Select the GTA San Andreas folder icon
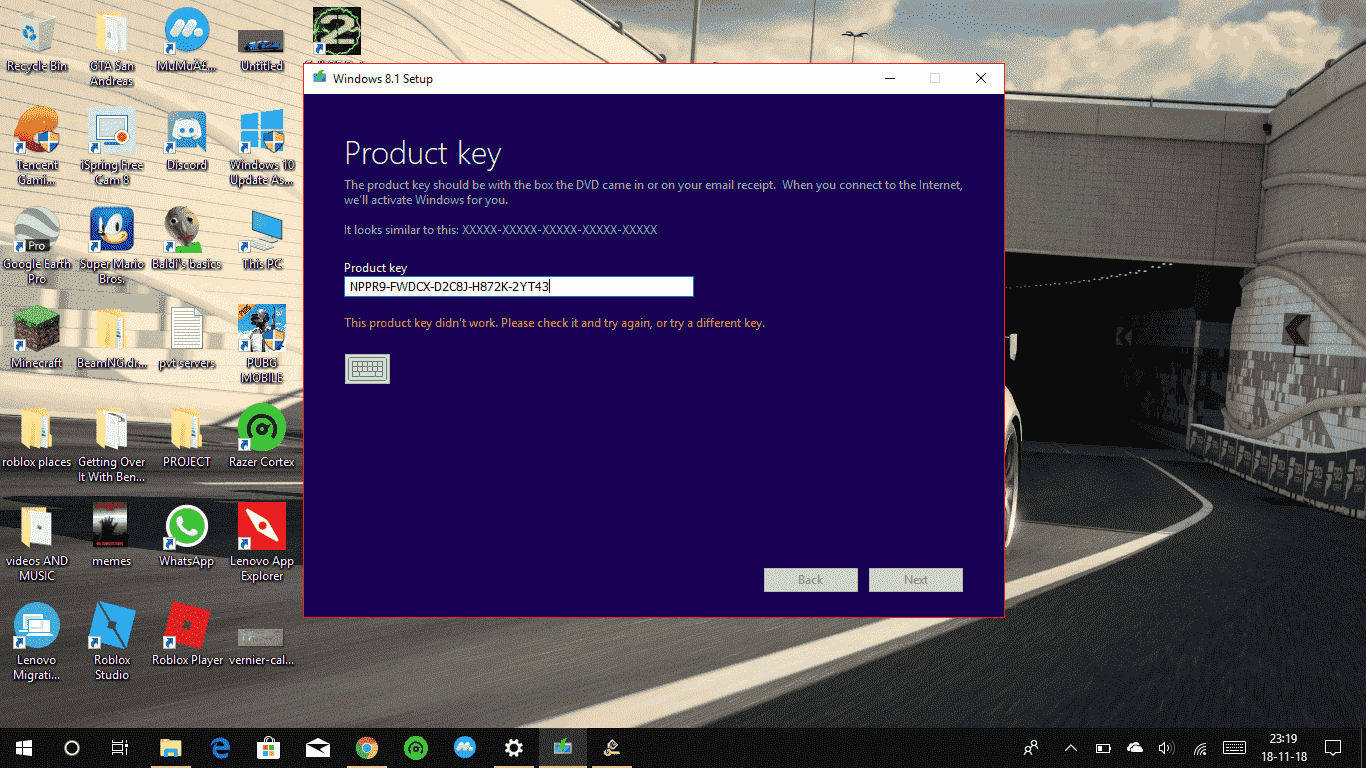Image resolution: width=1366 pixels, height=768 pixels. pyautogui.click(x=111, y=49)
